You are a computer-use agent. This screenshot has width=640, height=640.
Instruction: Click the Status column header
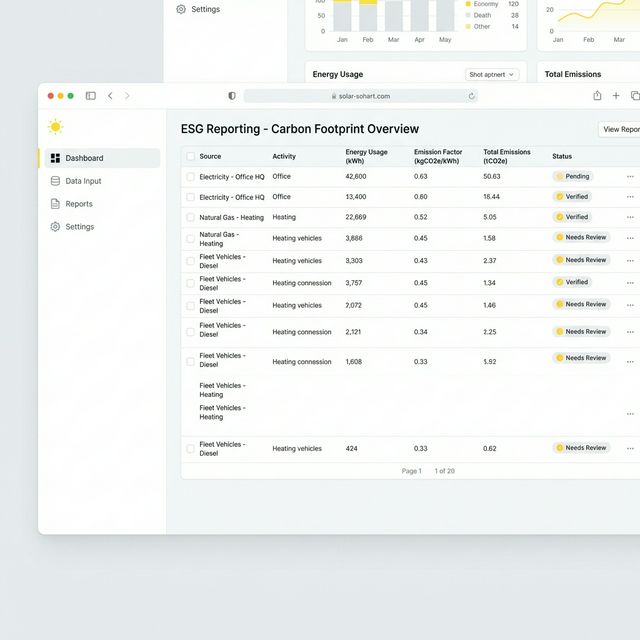[x=562, y=156]
